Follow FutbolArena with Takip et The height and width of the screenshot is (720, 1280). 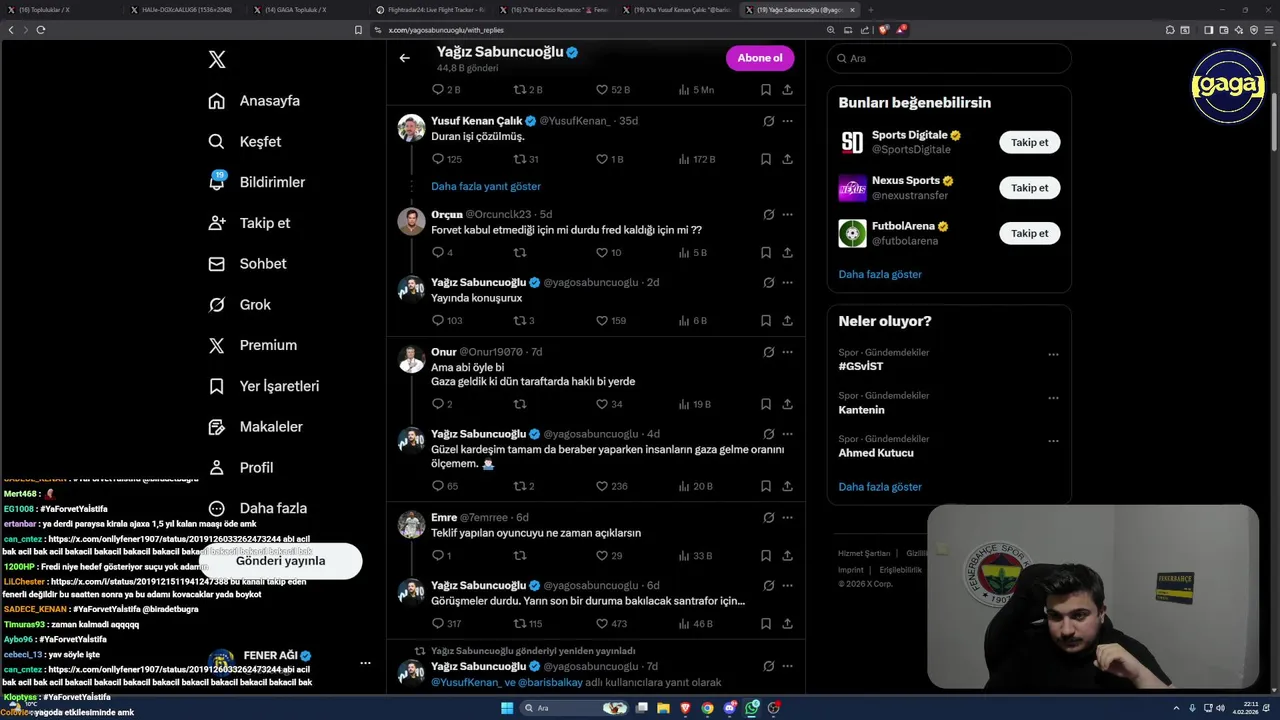point(1029,233)
